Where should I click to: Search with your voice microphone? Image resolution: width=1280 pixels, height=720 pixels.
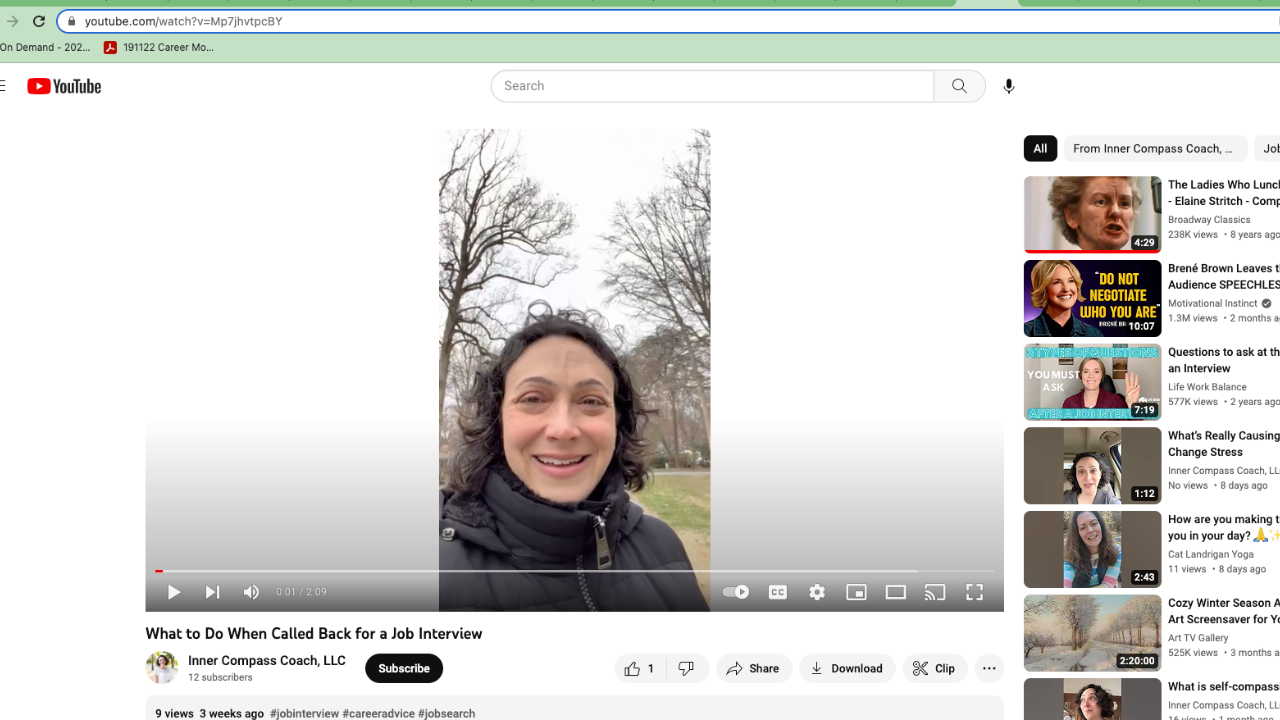[1008, 86]
